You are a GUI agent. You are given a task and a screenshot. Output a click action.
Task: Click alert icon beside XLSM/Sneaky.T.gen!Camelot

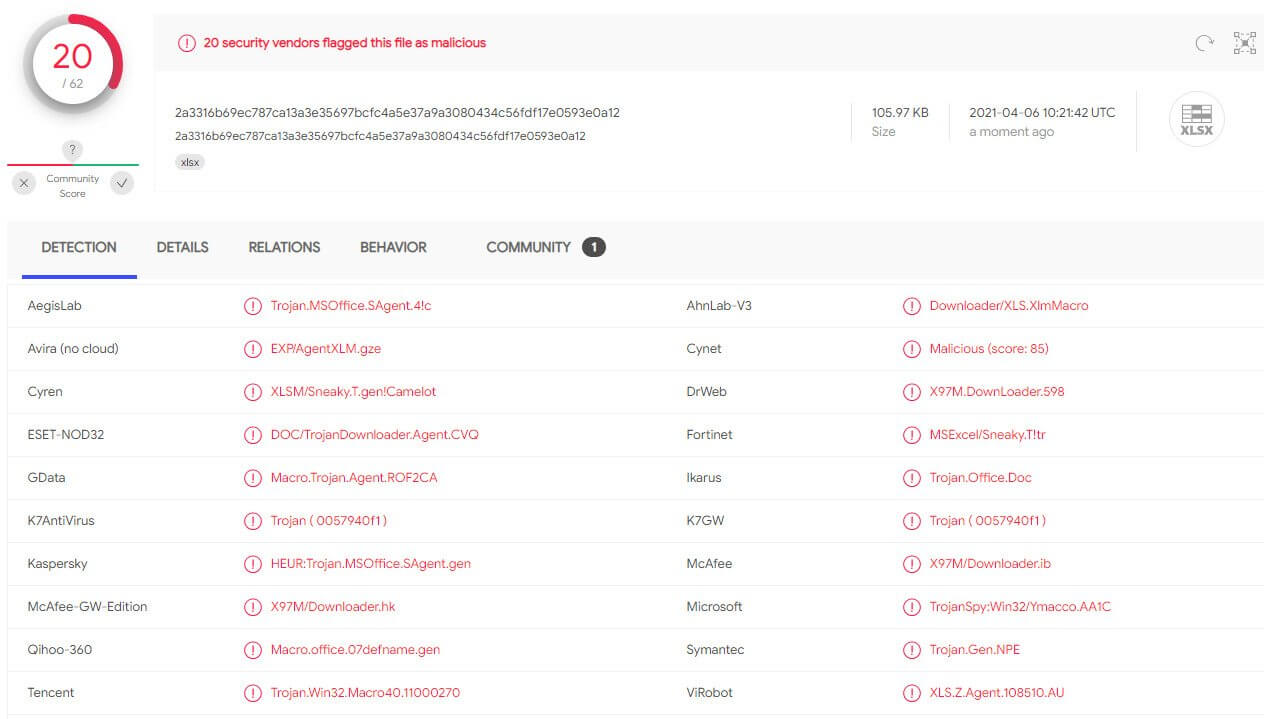pos(252,392)
